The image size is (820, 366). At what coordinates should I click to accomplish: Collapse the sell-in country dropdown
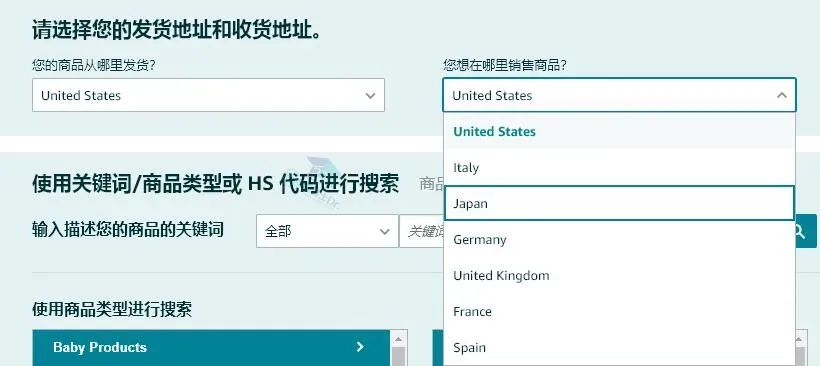(619, 95)
